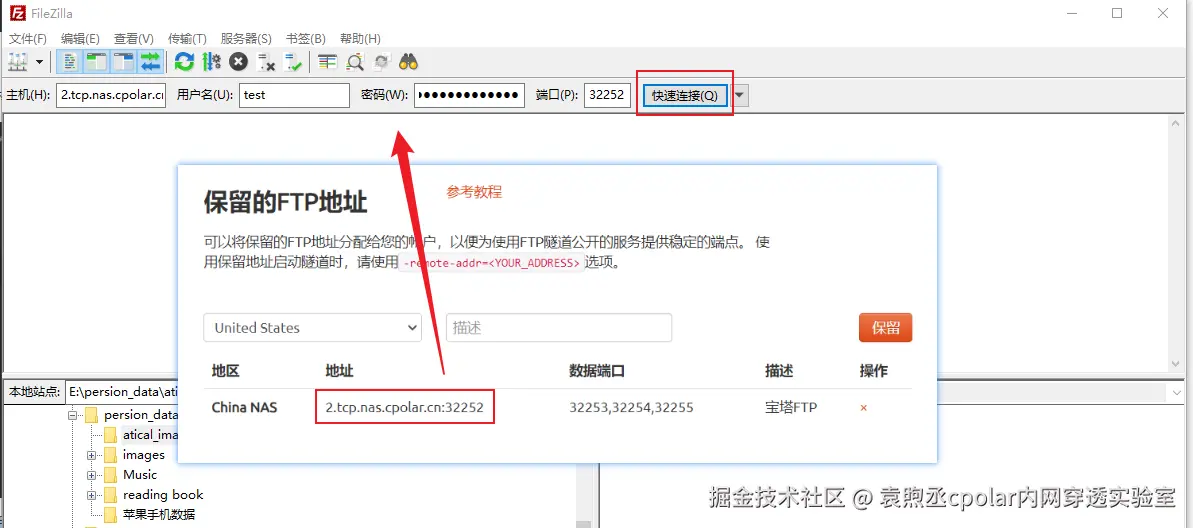Select the persion_data folder
1193x528 pixels.
141,415
